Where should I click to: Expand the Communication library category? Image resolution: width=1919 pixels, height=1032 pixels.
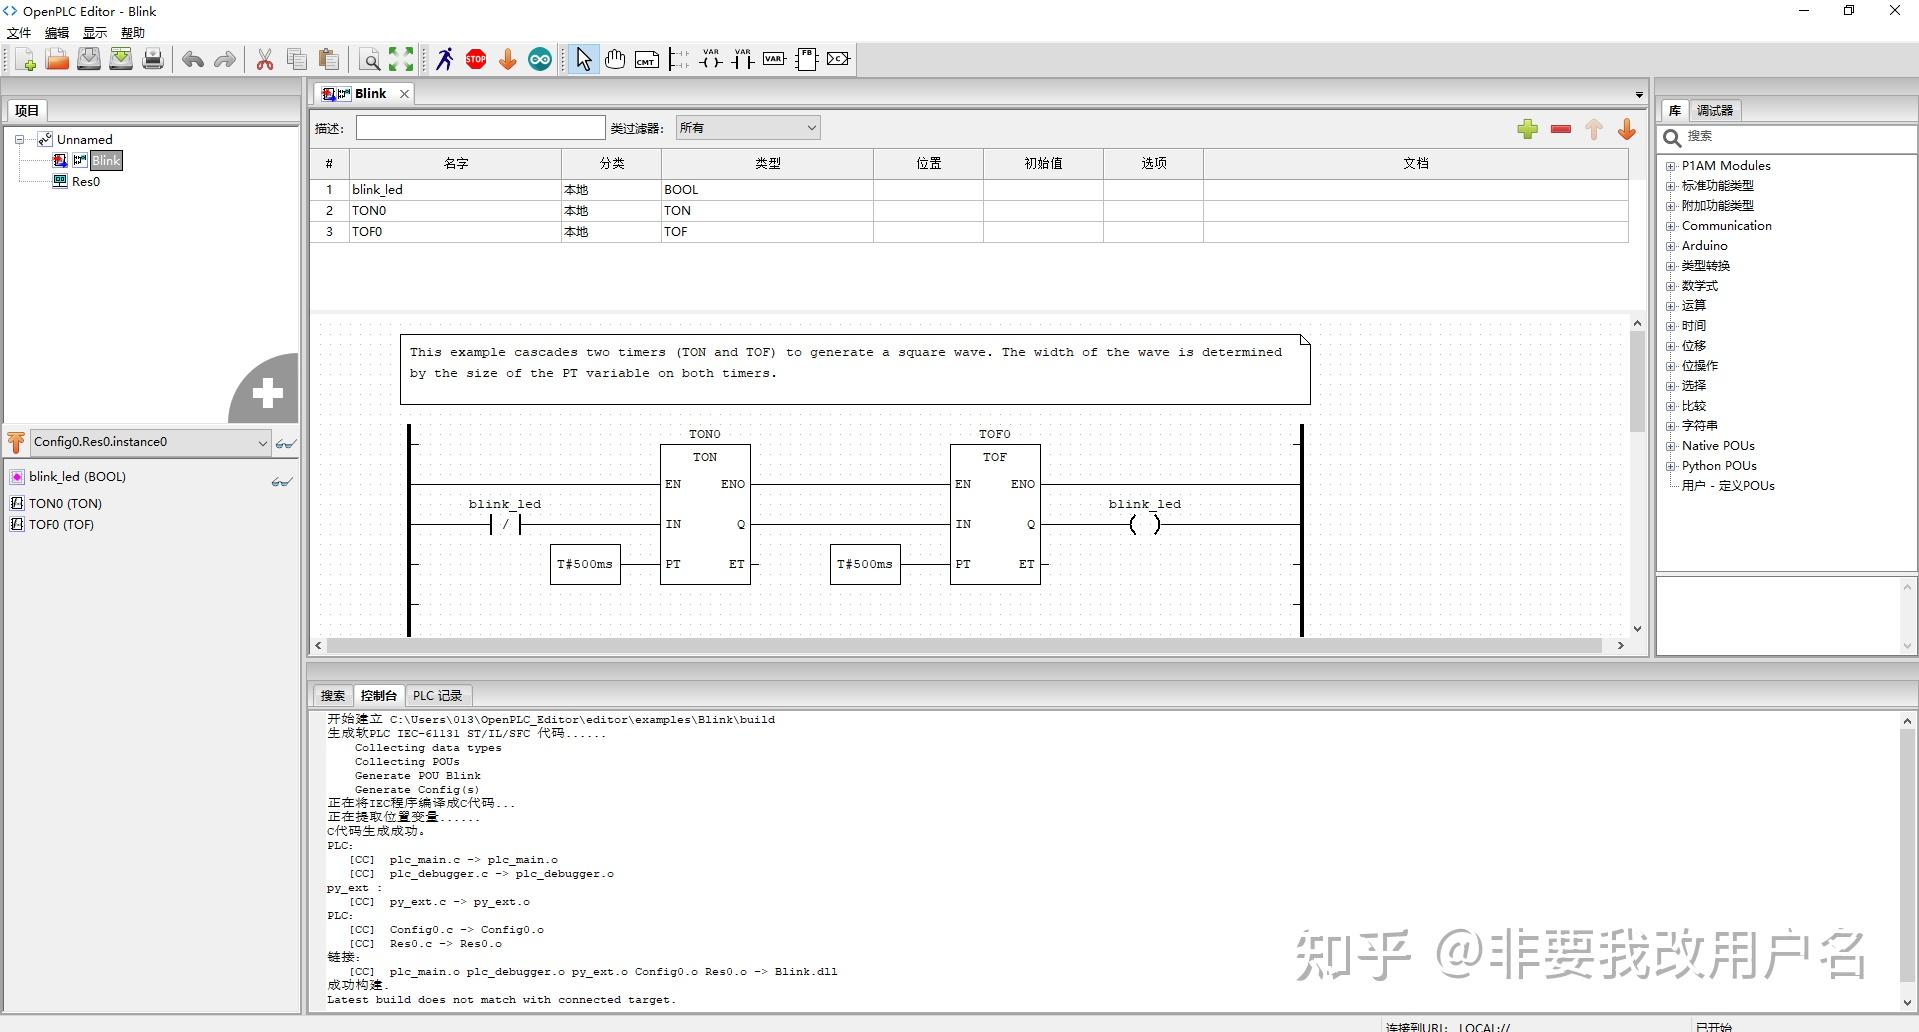tap(1672, 225)
